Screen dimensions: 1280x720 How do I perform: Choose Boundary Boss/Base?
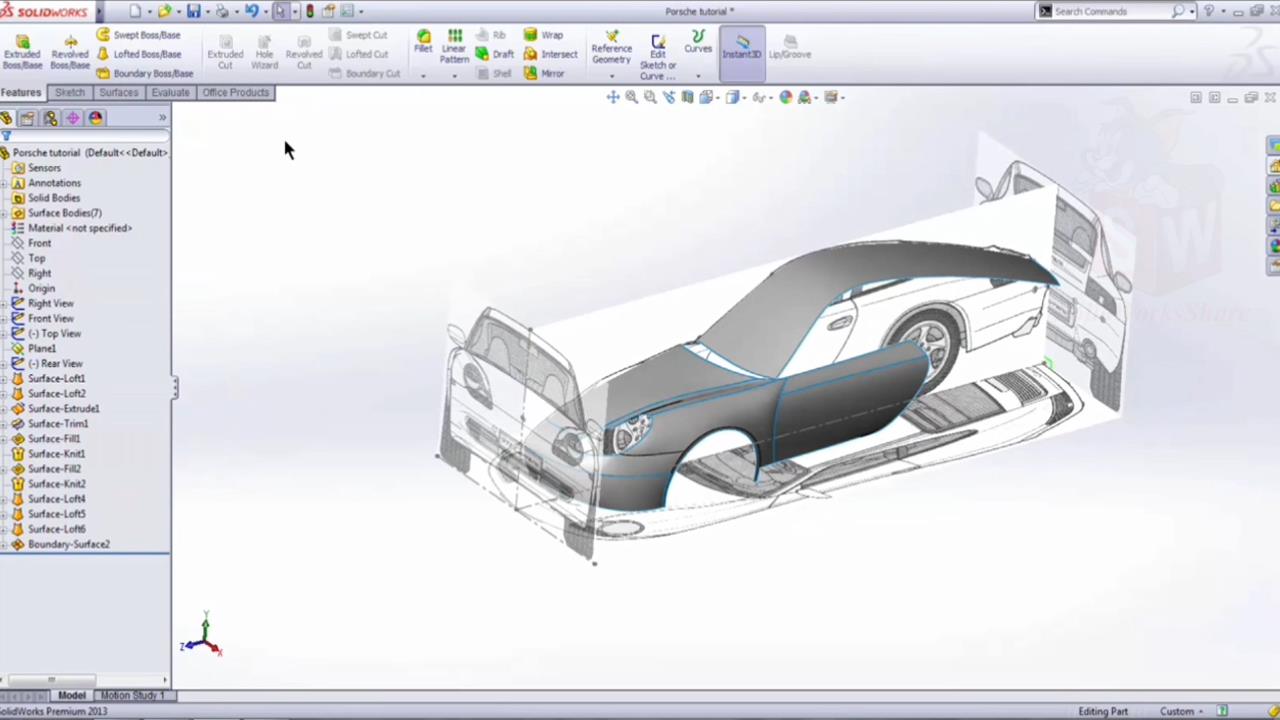point(144,73)
